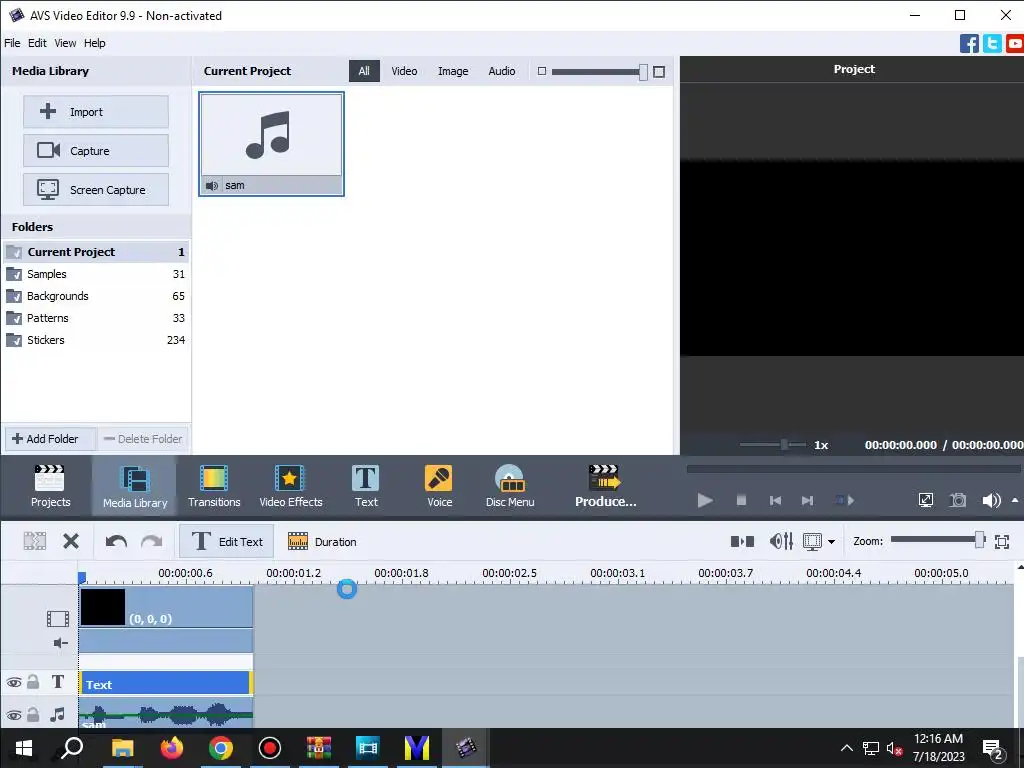
Task: Select the Audio filter tab
Action: (x=502, y=71)
